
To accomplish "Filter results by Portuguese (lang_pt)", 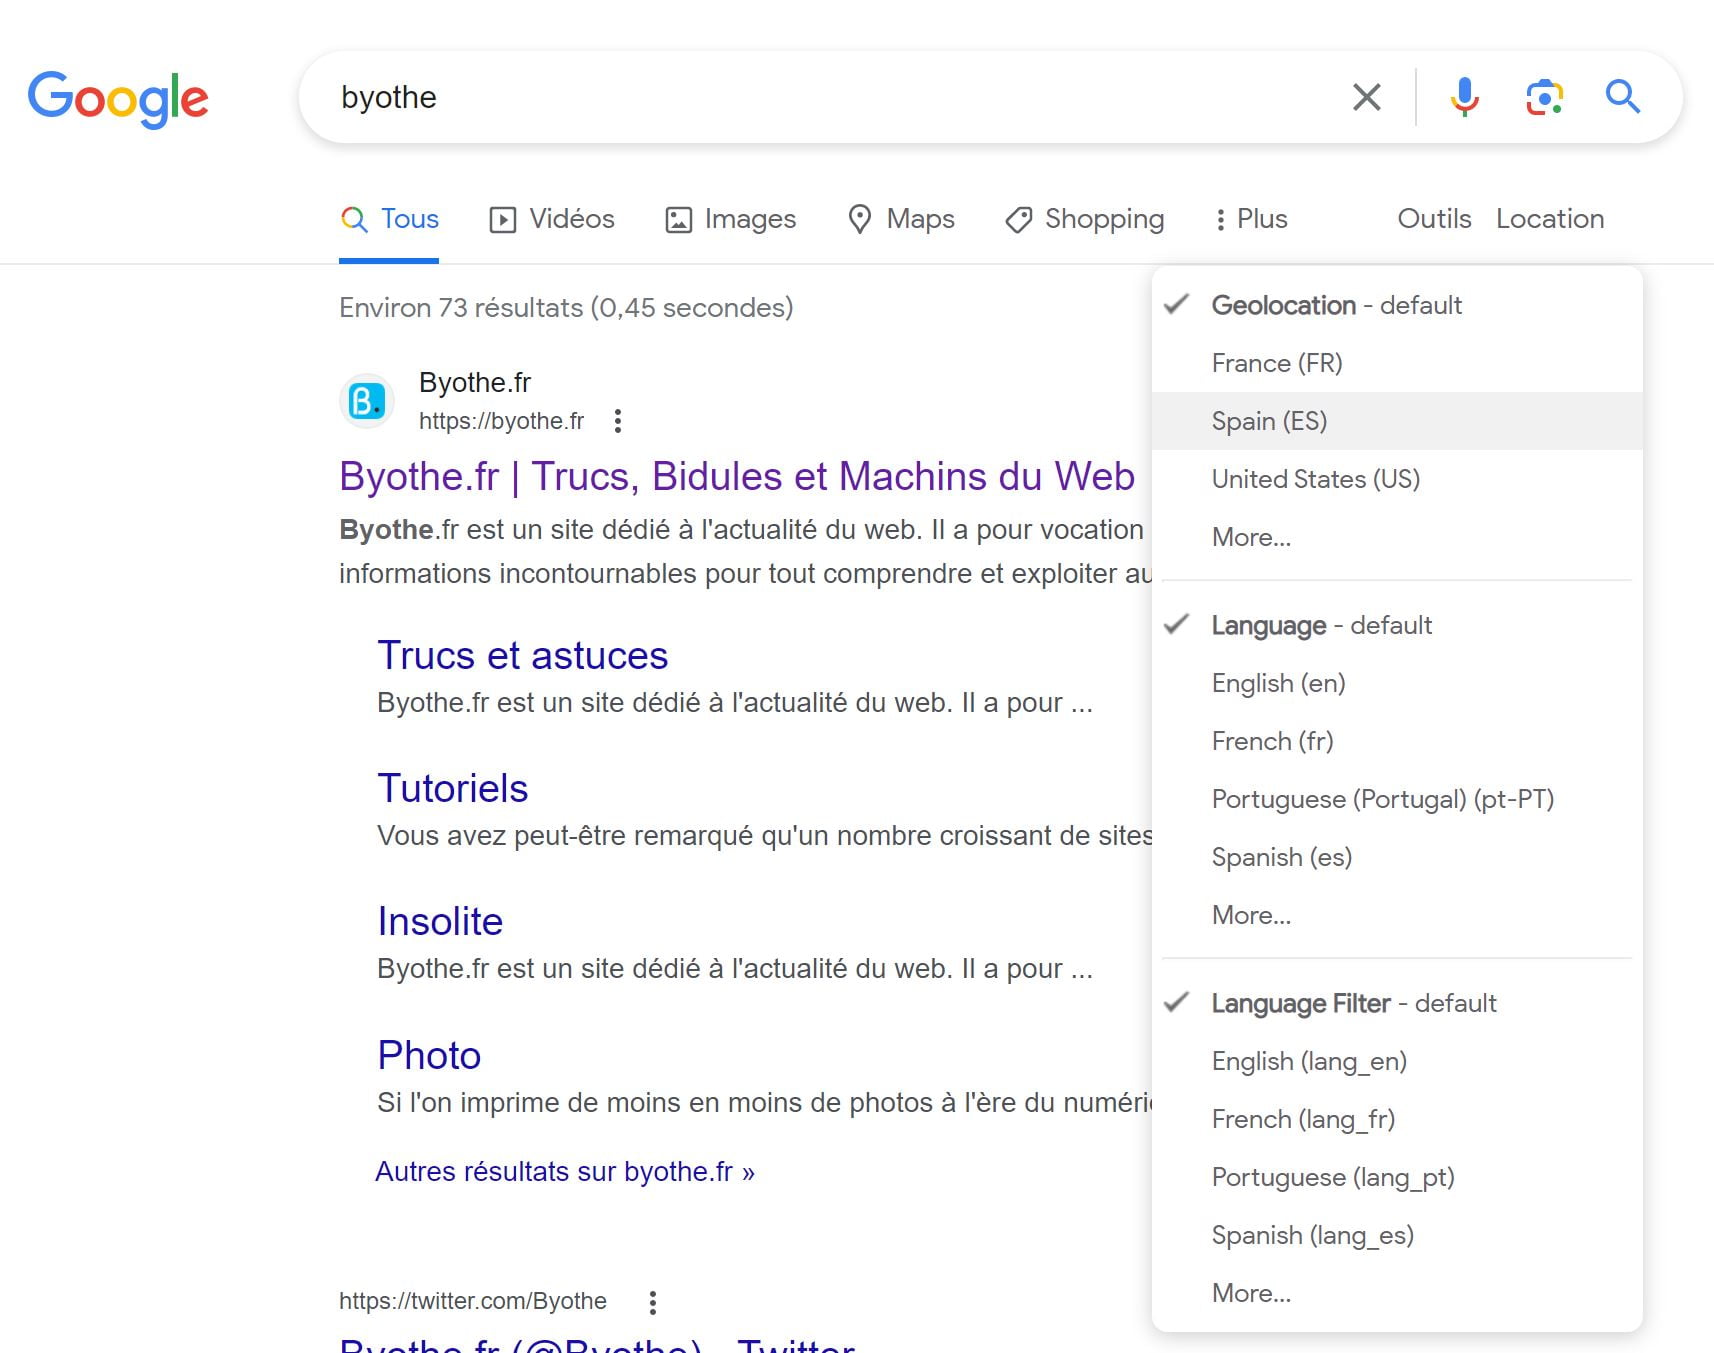I will pyautogui.click(x=1397, y=1177).
